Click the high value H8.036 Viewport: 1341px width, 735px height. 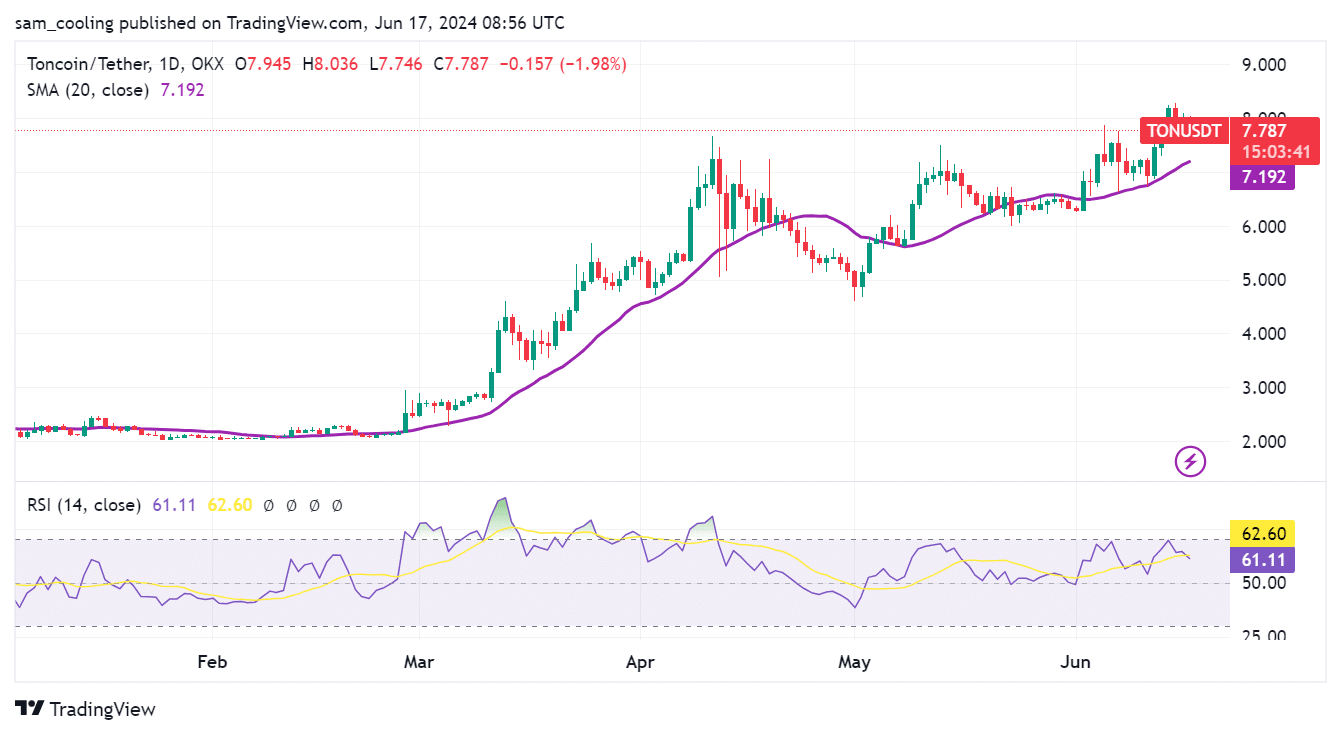(329, 64)
